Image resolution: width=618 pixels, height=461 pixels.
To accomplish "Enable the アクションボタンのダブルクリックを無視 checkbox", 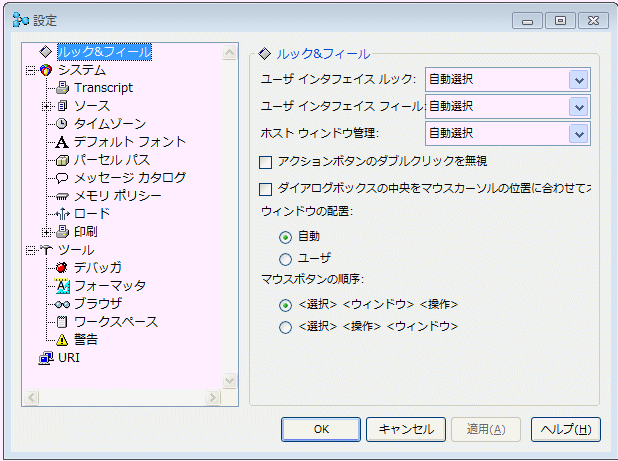I will 266,161.
